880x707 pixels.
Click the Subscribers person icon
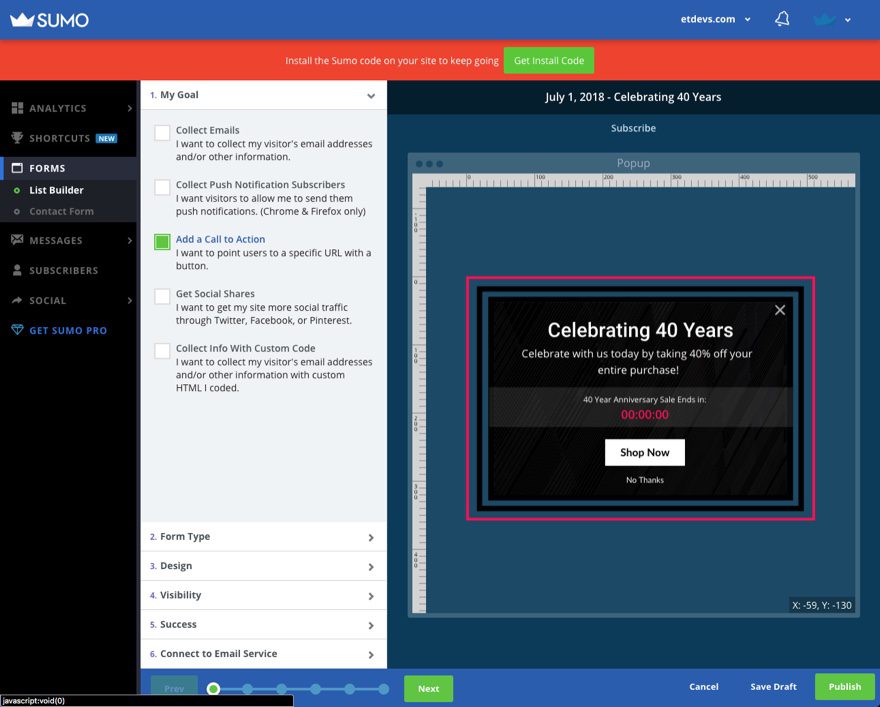(17, 270)
